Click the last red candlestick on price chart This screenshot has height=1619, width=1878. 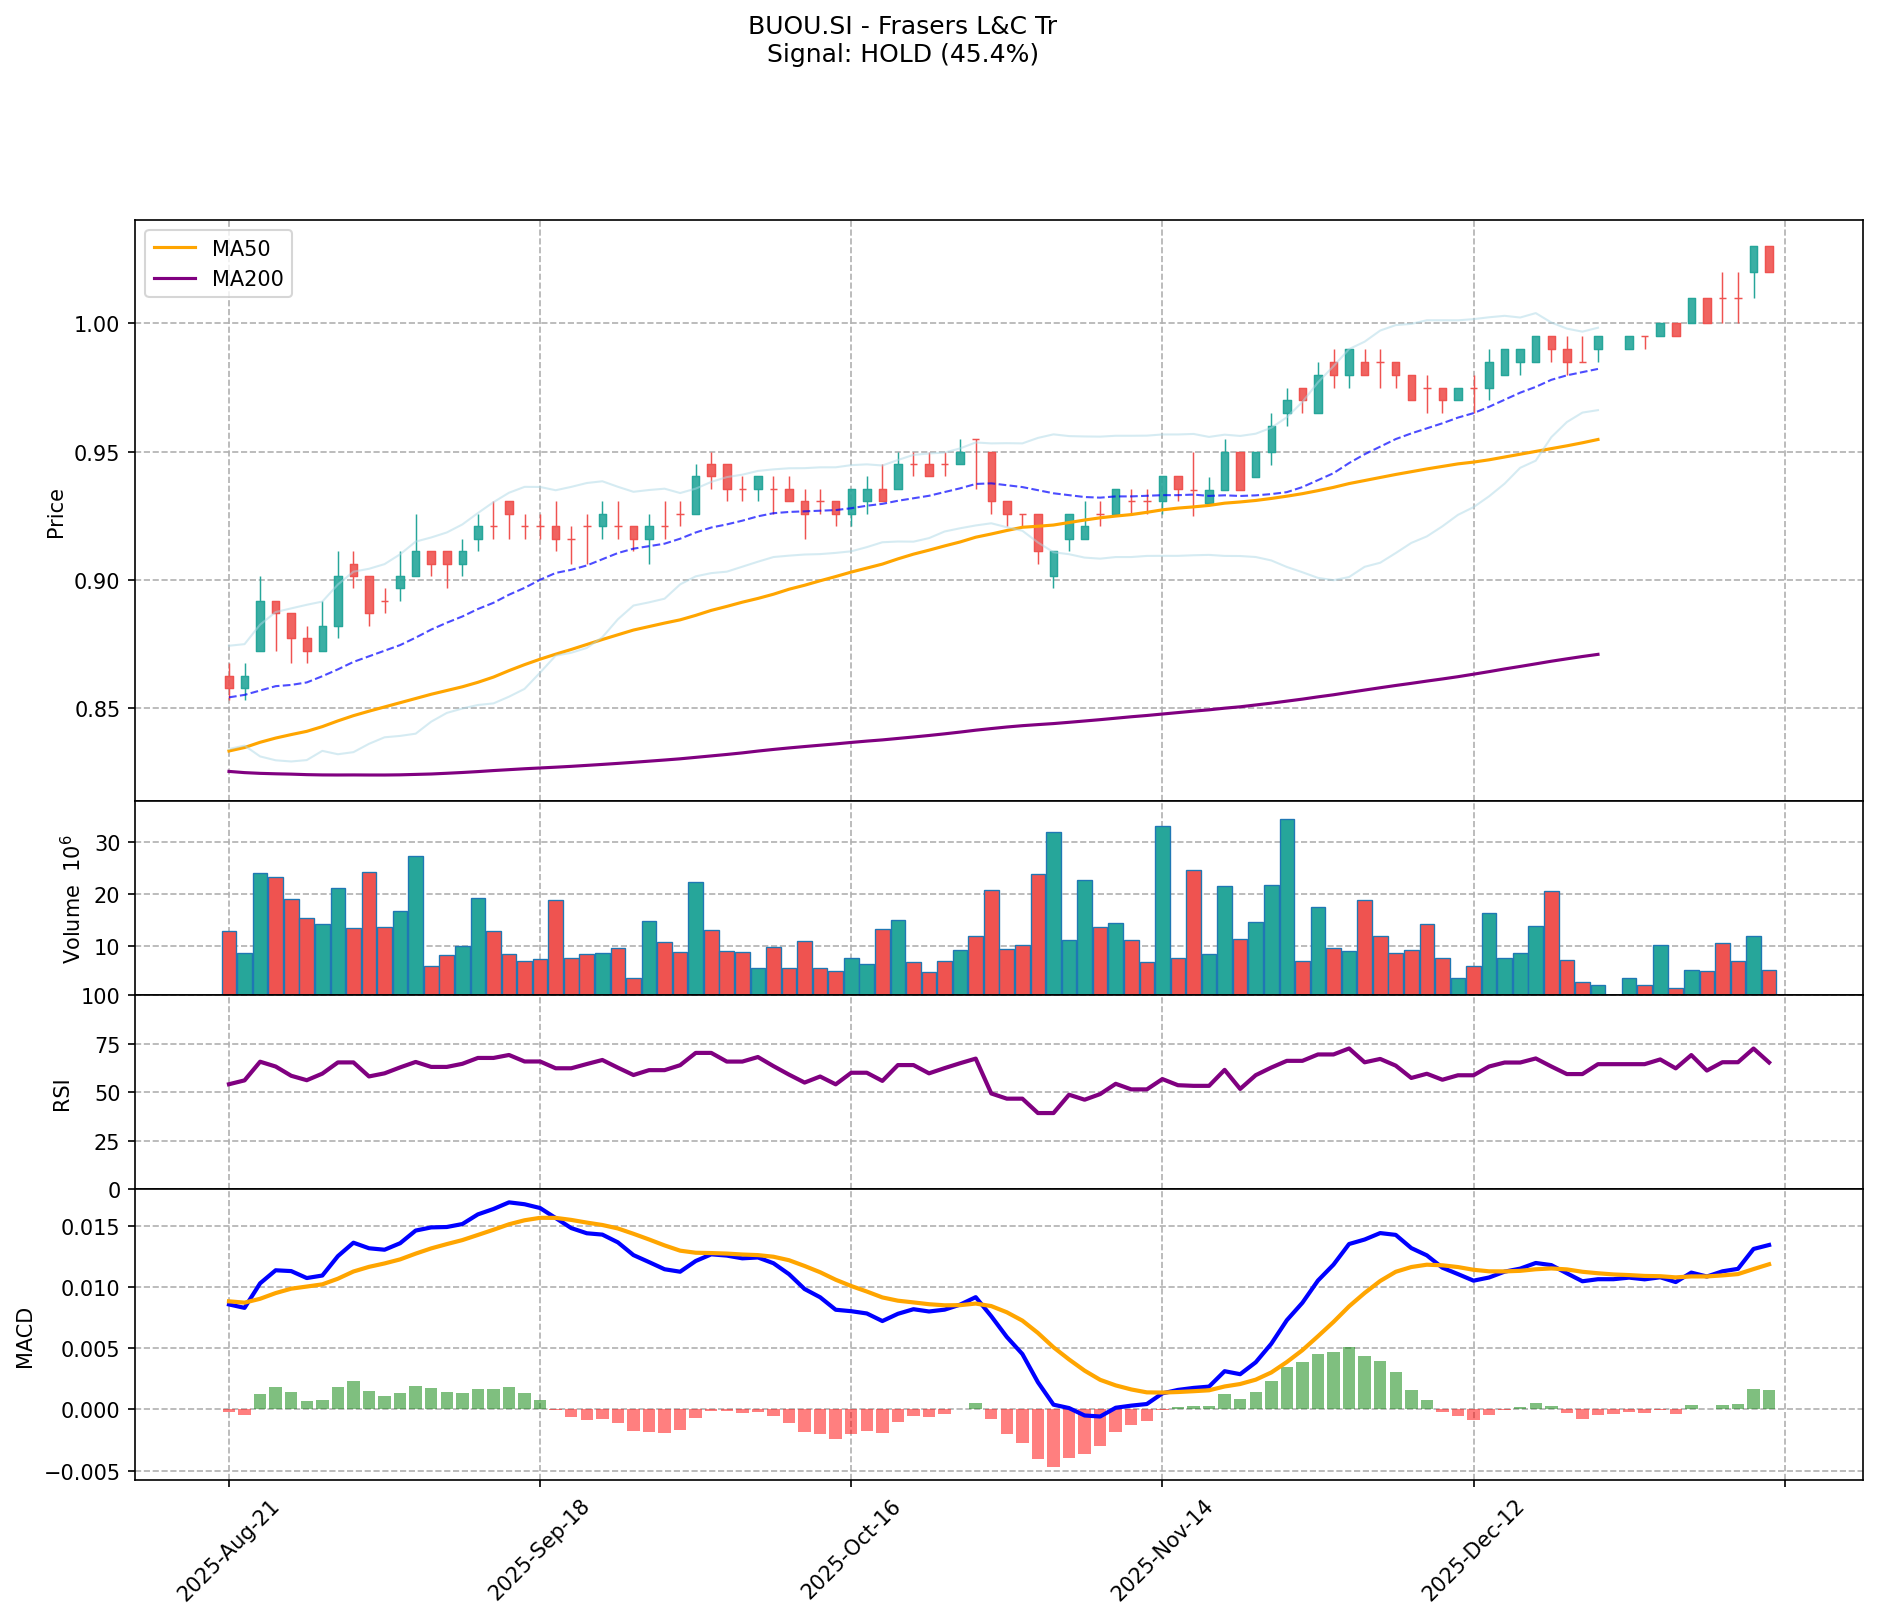[x=1769, y=259]
